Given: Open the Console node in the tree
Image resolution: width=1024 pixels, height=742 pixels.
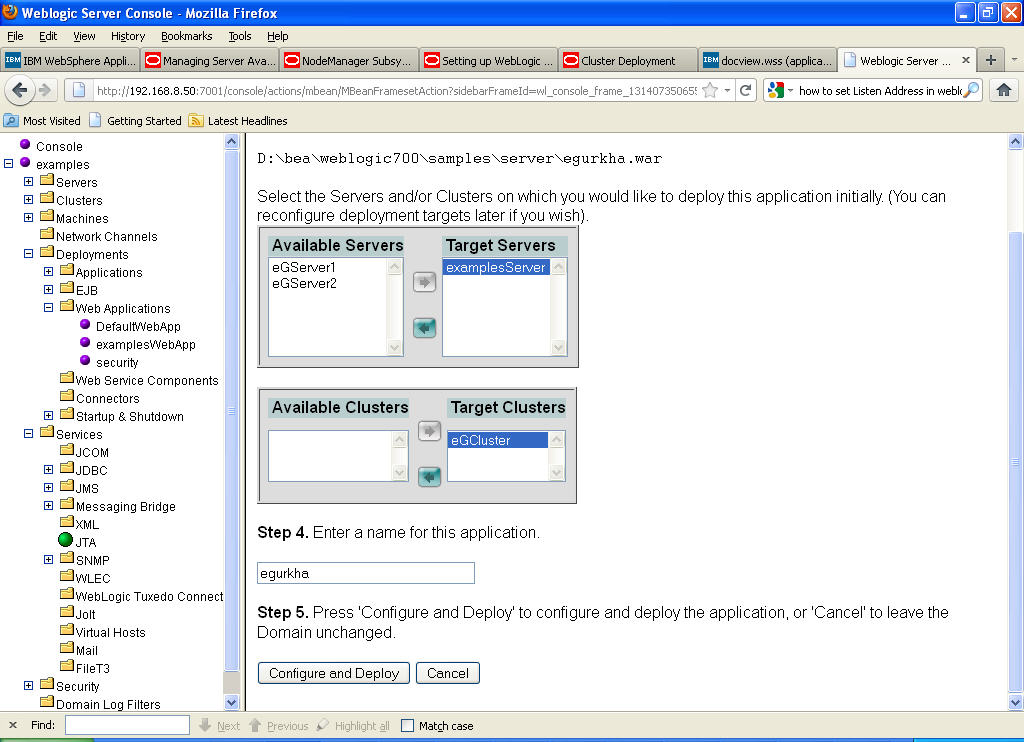Looking at the screenshot, I should 59,146.
